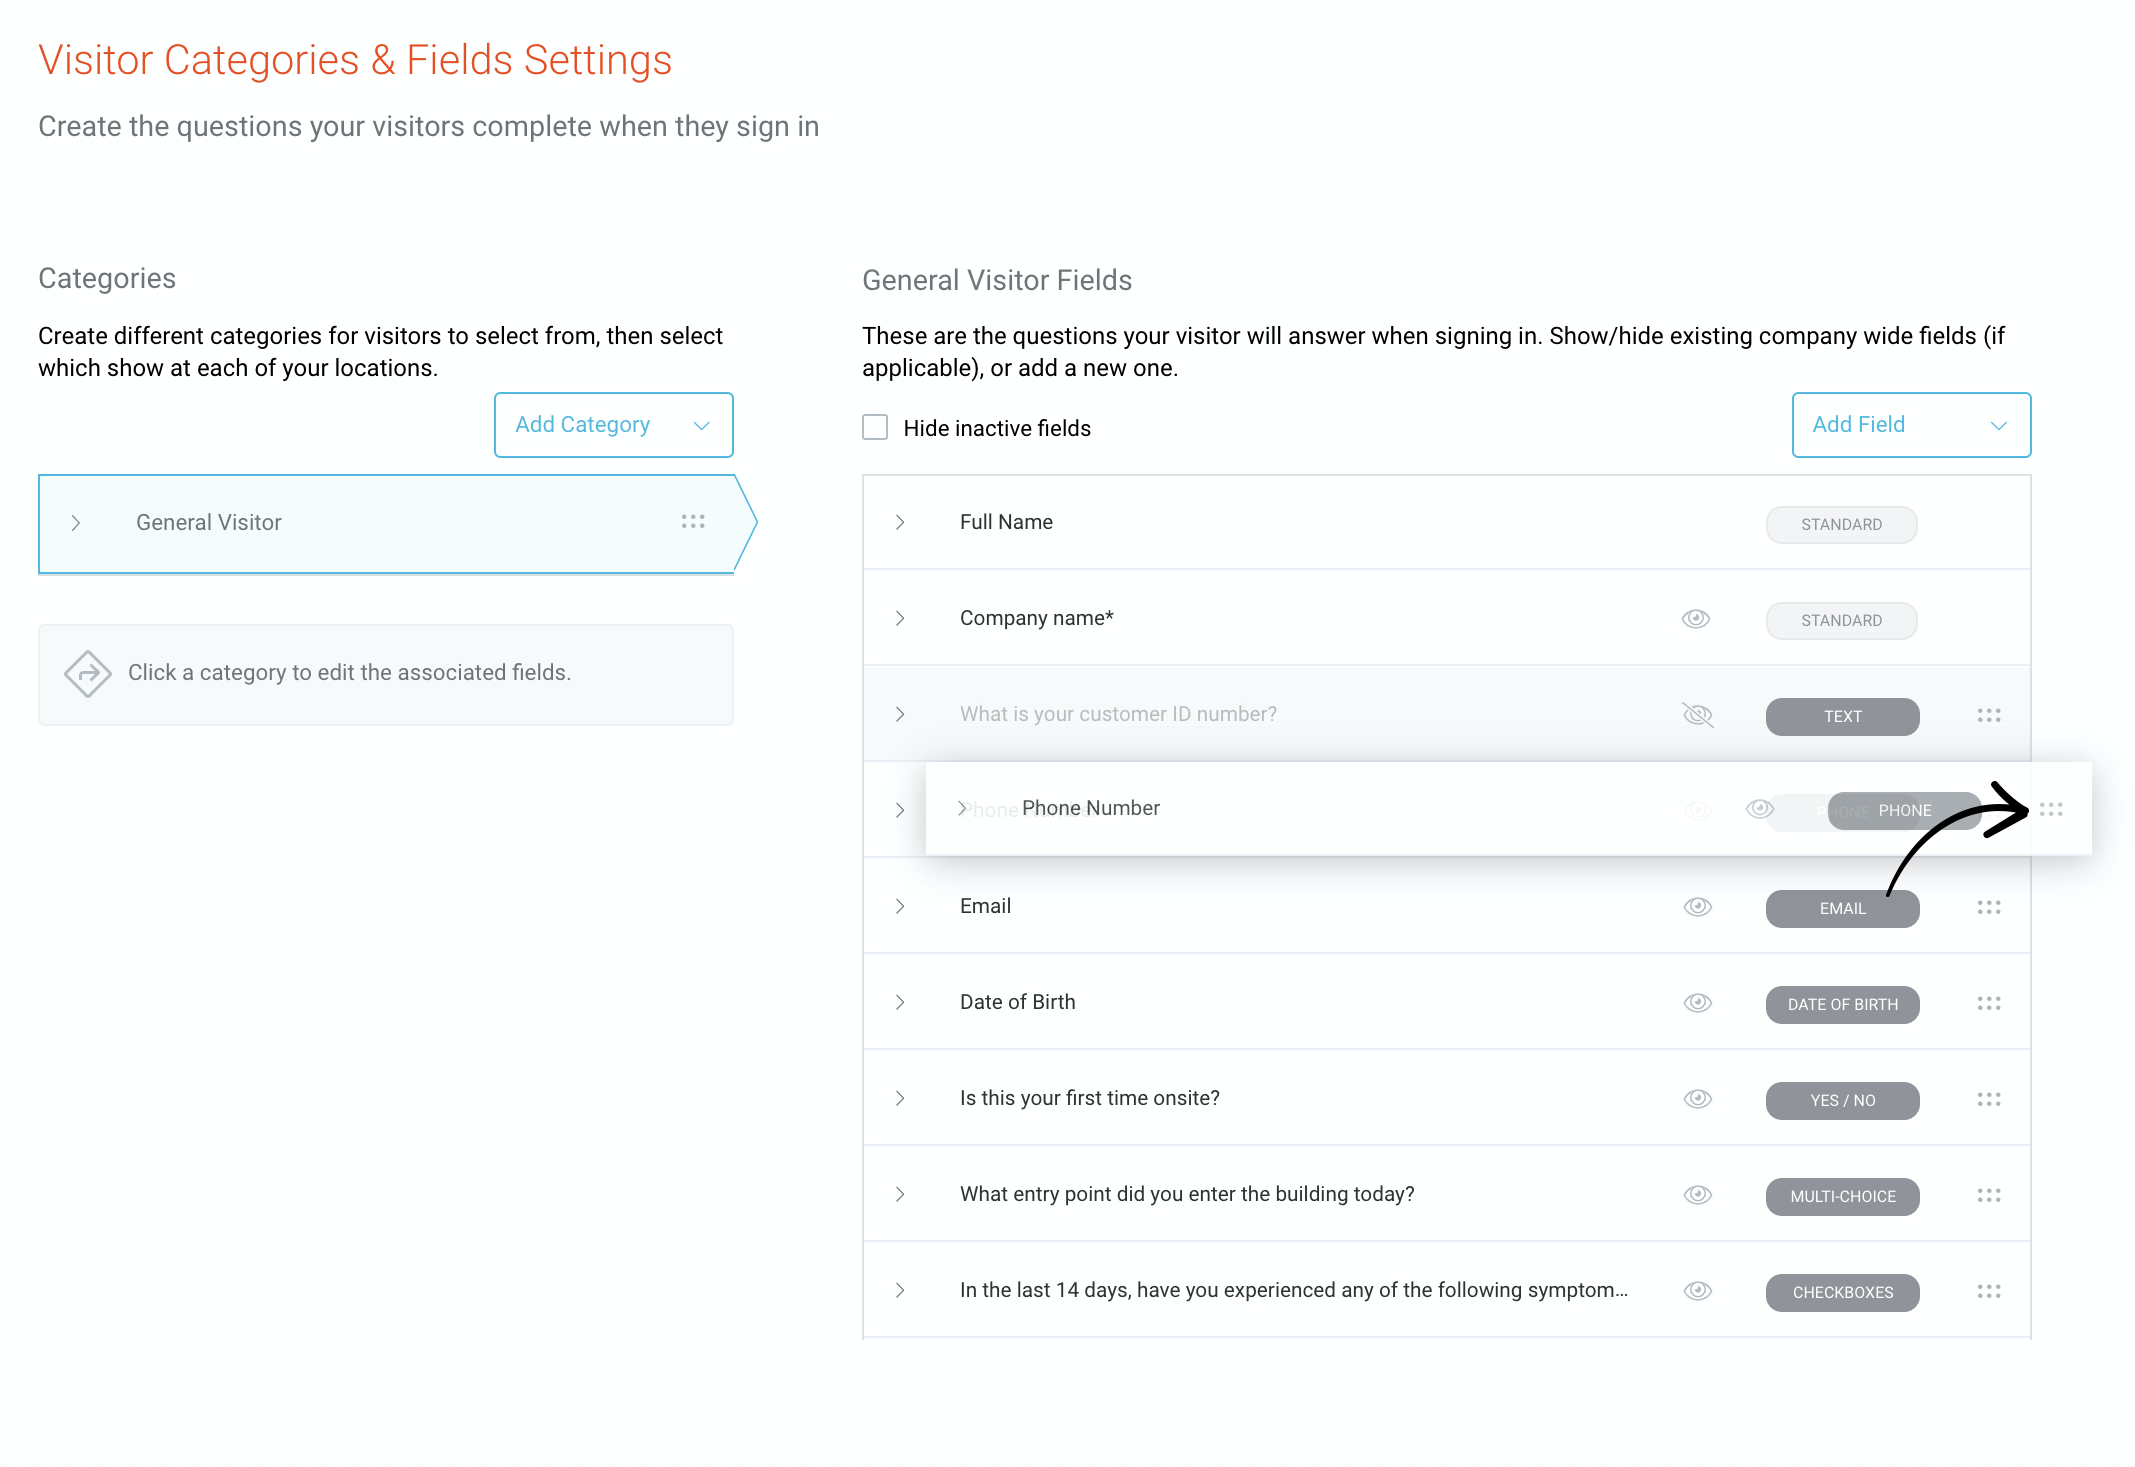
Task: Select the General Visitor category
Action: (x=209, y=523)
